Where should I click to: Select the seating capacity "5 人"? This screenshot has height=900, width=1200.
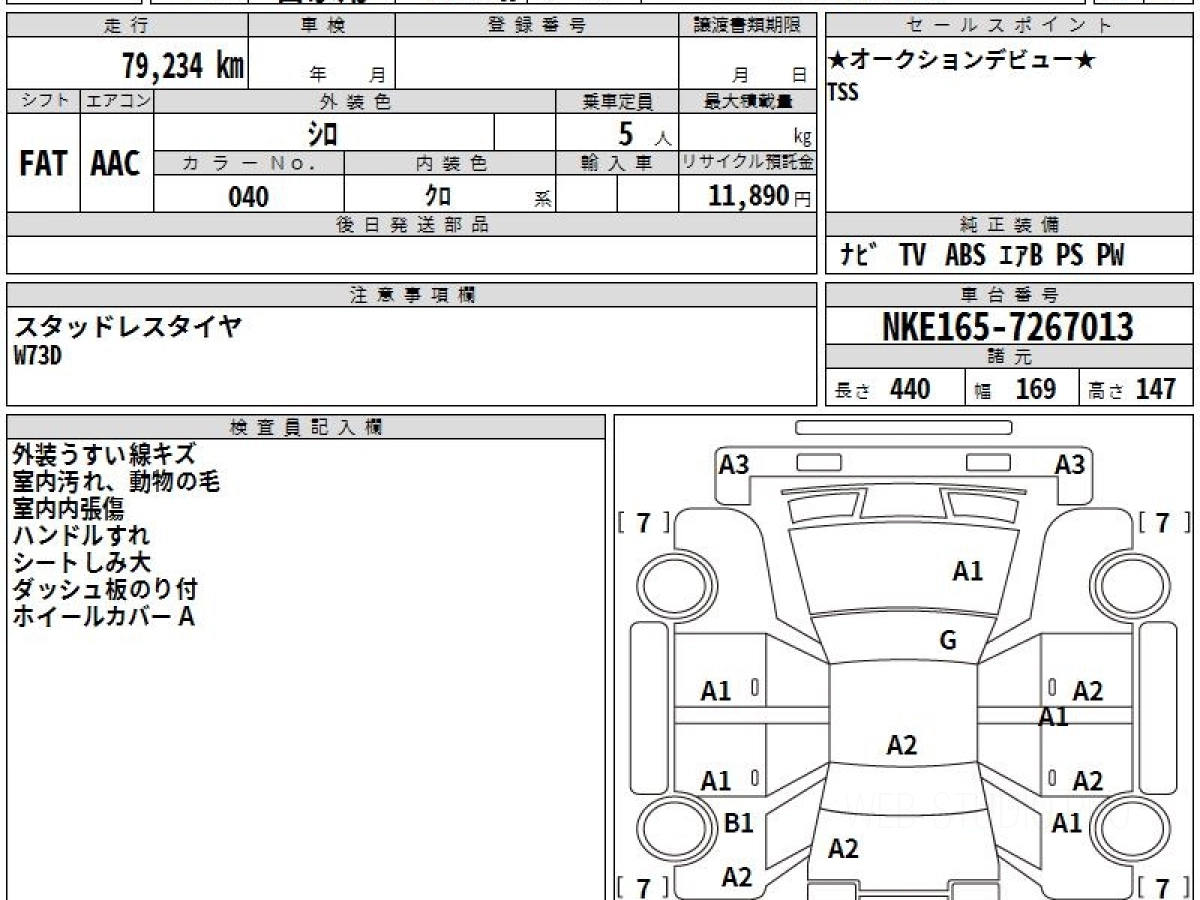click(644, 134)
